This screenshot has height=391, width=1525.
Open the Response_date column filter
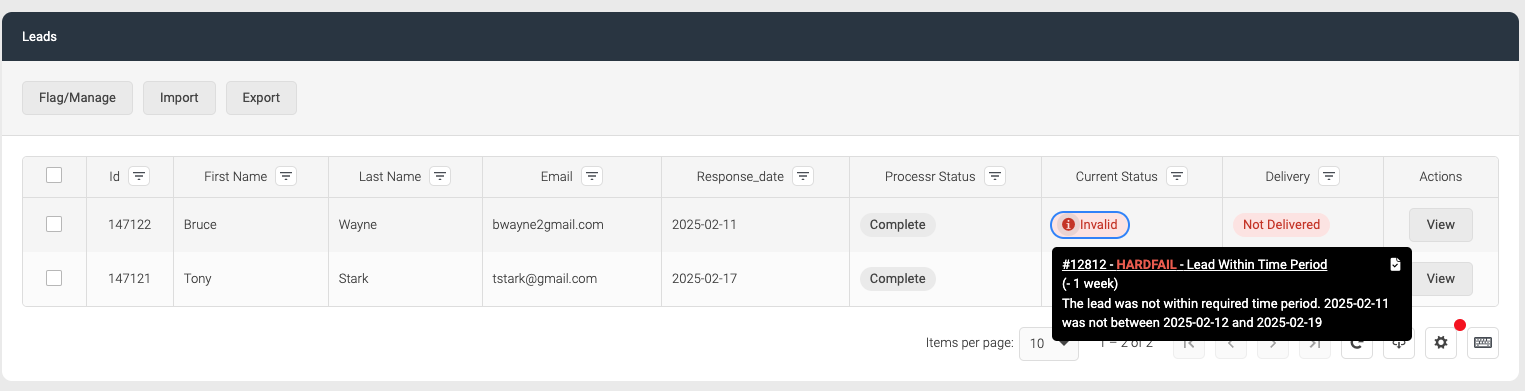[x=803, y=177]
